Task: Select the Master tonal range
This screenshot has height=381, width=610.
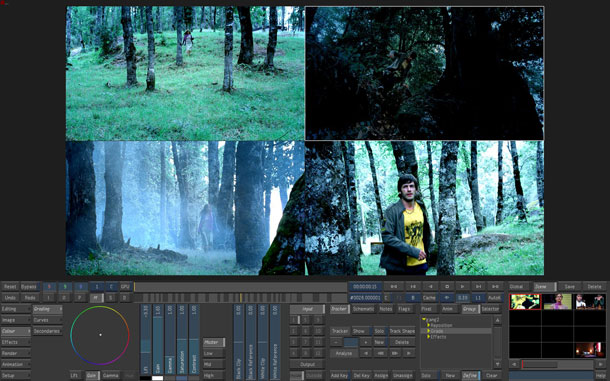Action: 213,342
